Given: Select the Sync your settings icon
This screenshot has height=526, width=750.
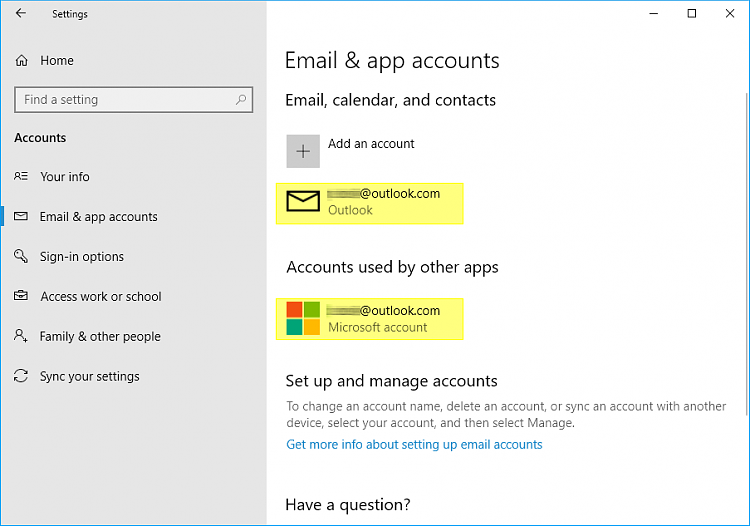Looking at the screenshot, I should coord(21,376).
